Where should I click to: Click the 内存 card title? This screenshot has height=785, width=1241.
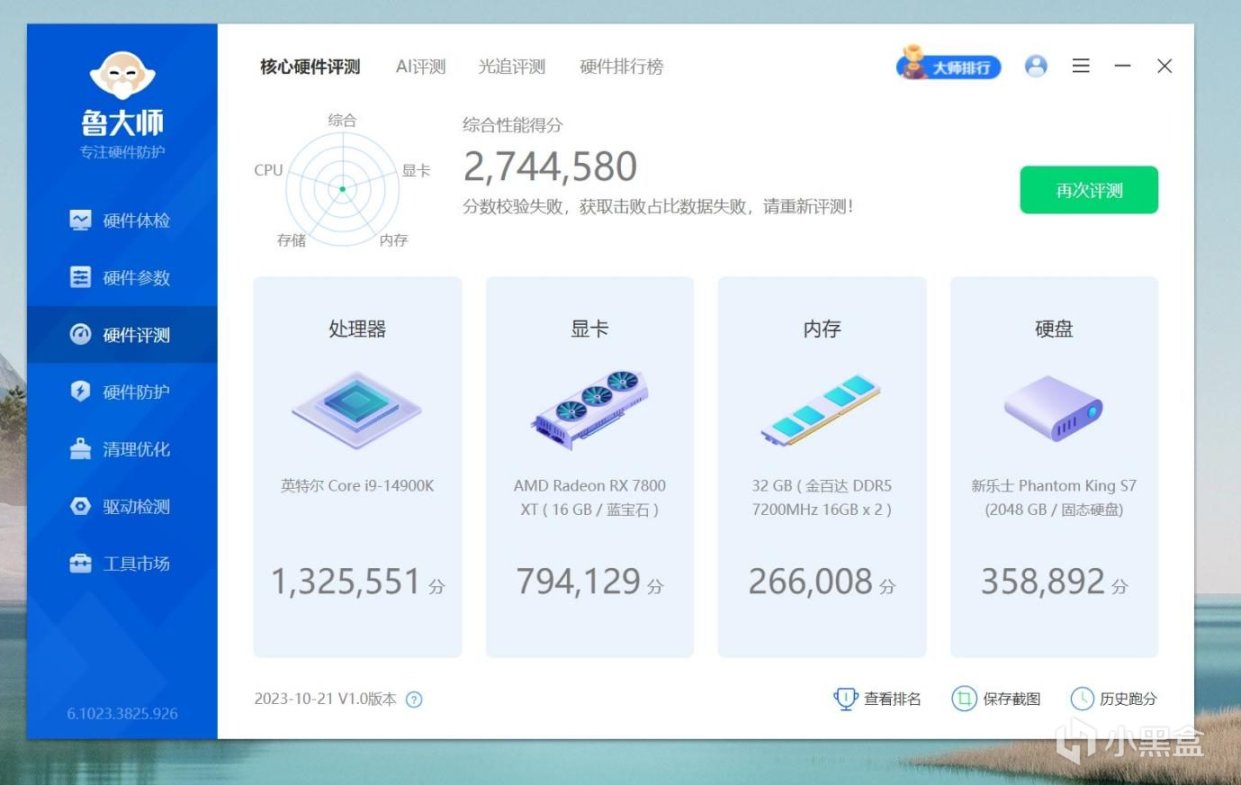(x=822, y=329)
